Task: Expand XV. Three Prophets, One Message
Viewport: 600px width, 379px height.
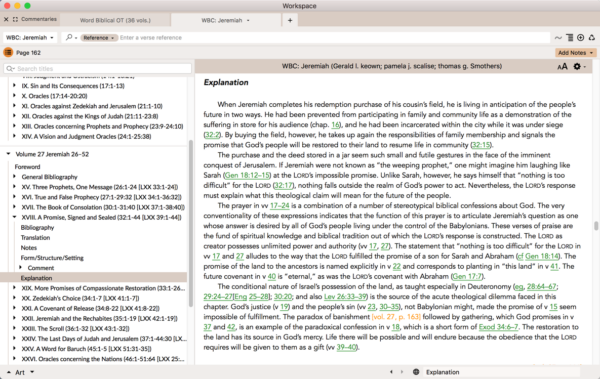Action: pyautogui.click(x=15, y=187)
